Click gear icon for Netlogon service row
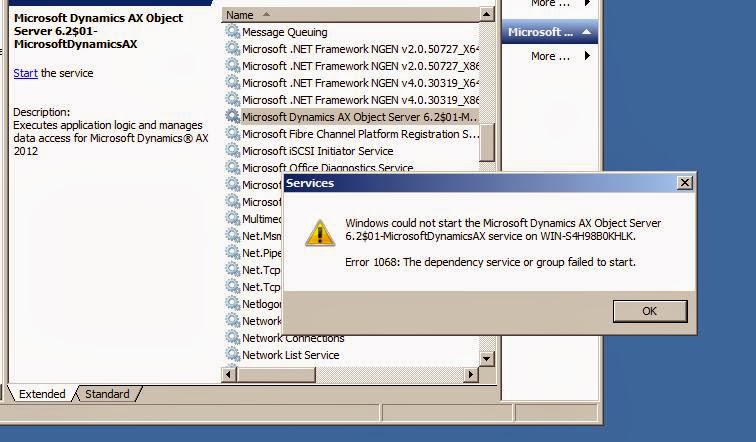756x442 pixels. click(233, 304)
